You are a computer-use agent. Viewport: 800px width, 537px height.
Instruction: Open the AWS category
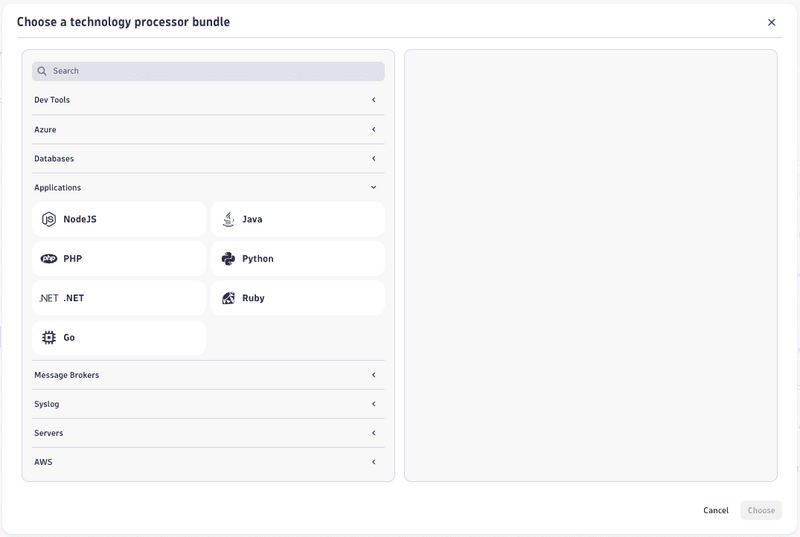43,462
